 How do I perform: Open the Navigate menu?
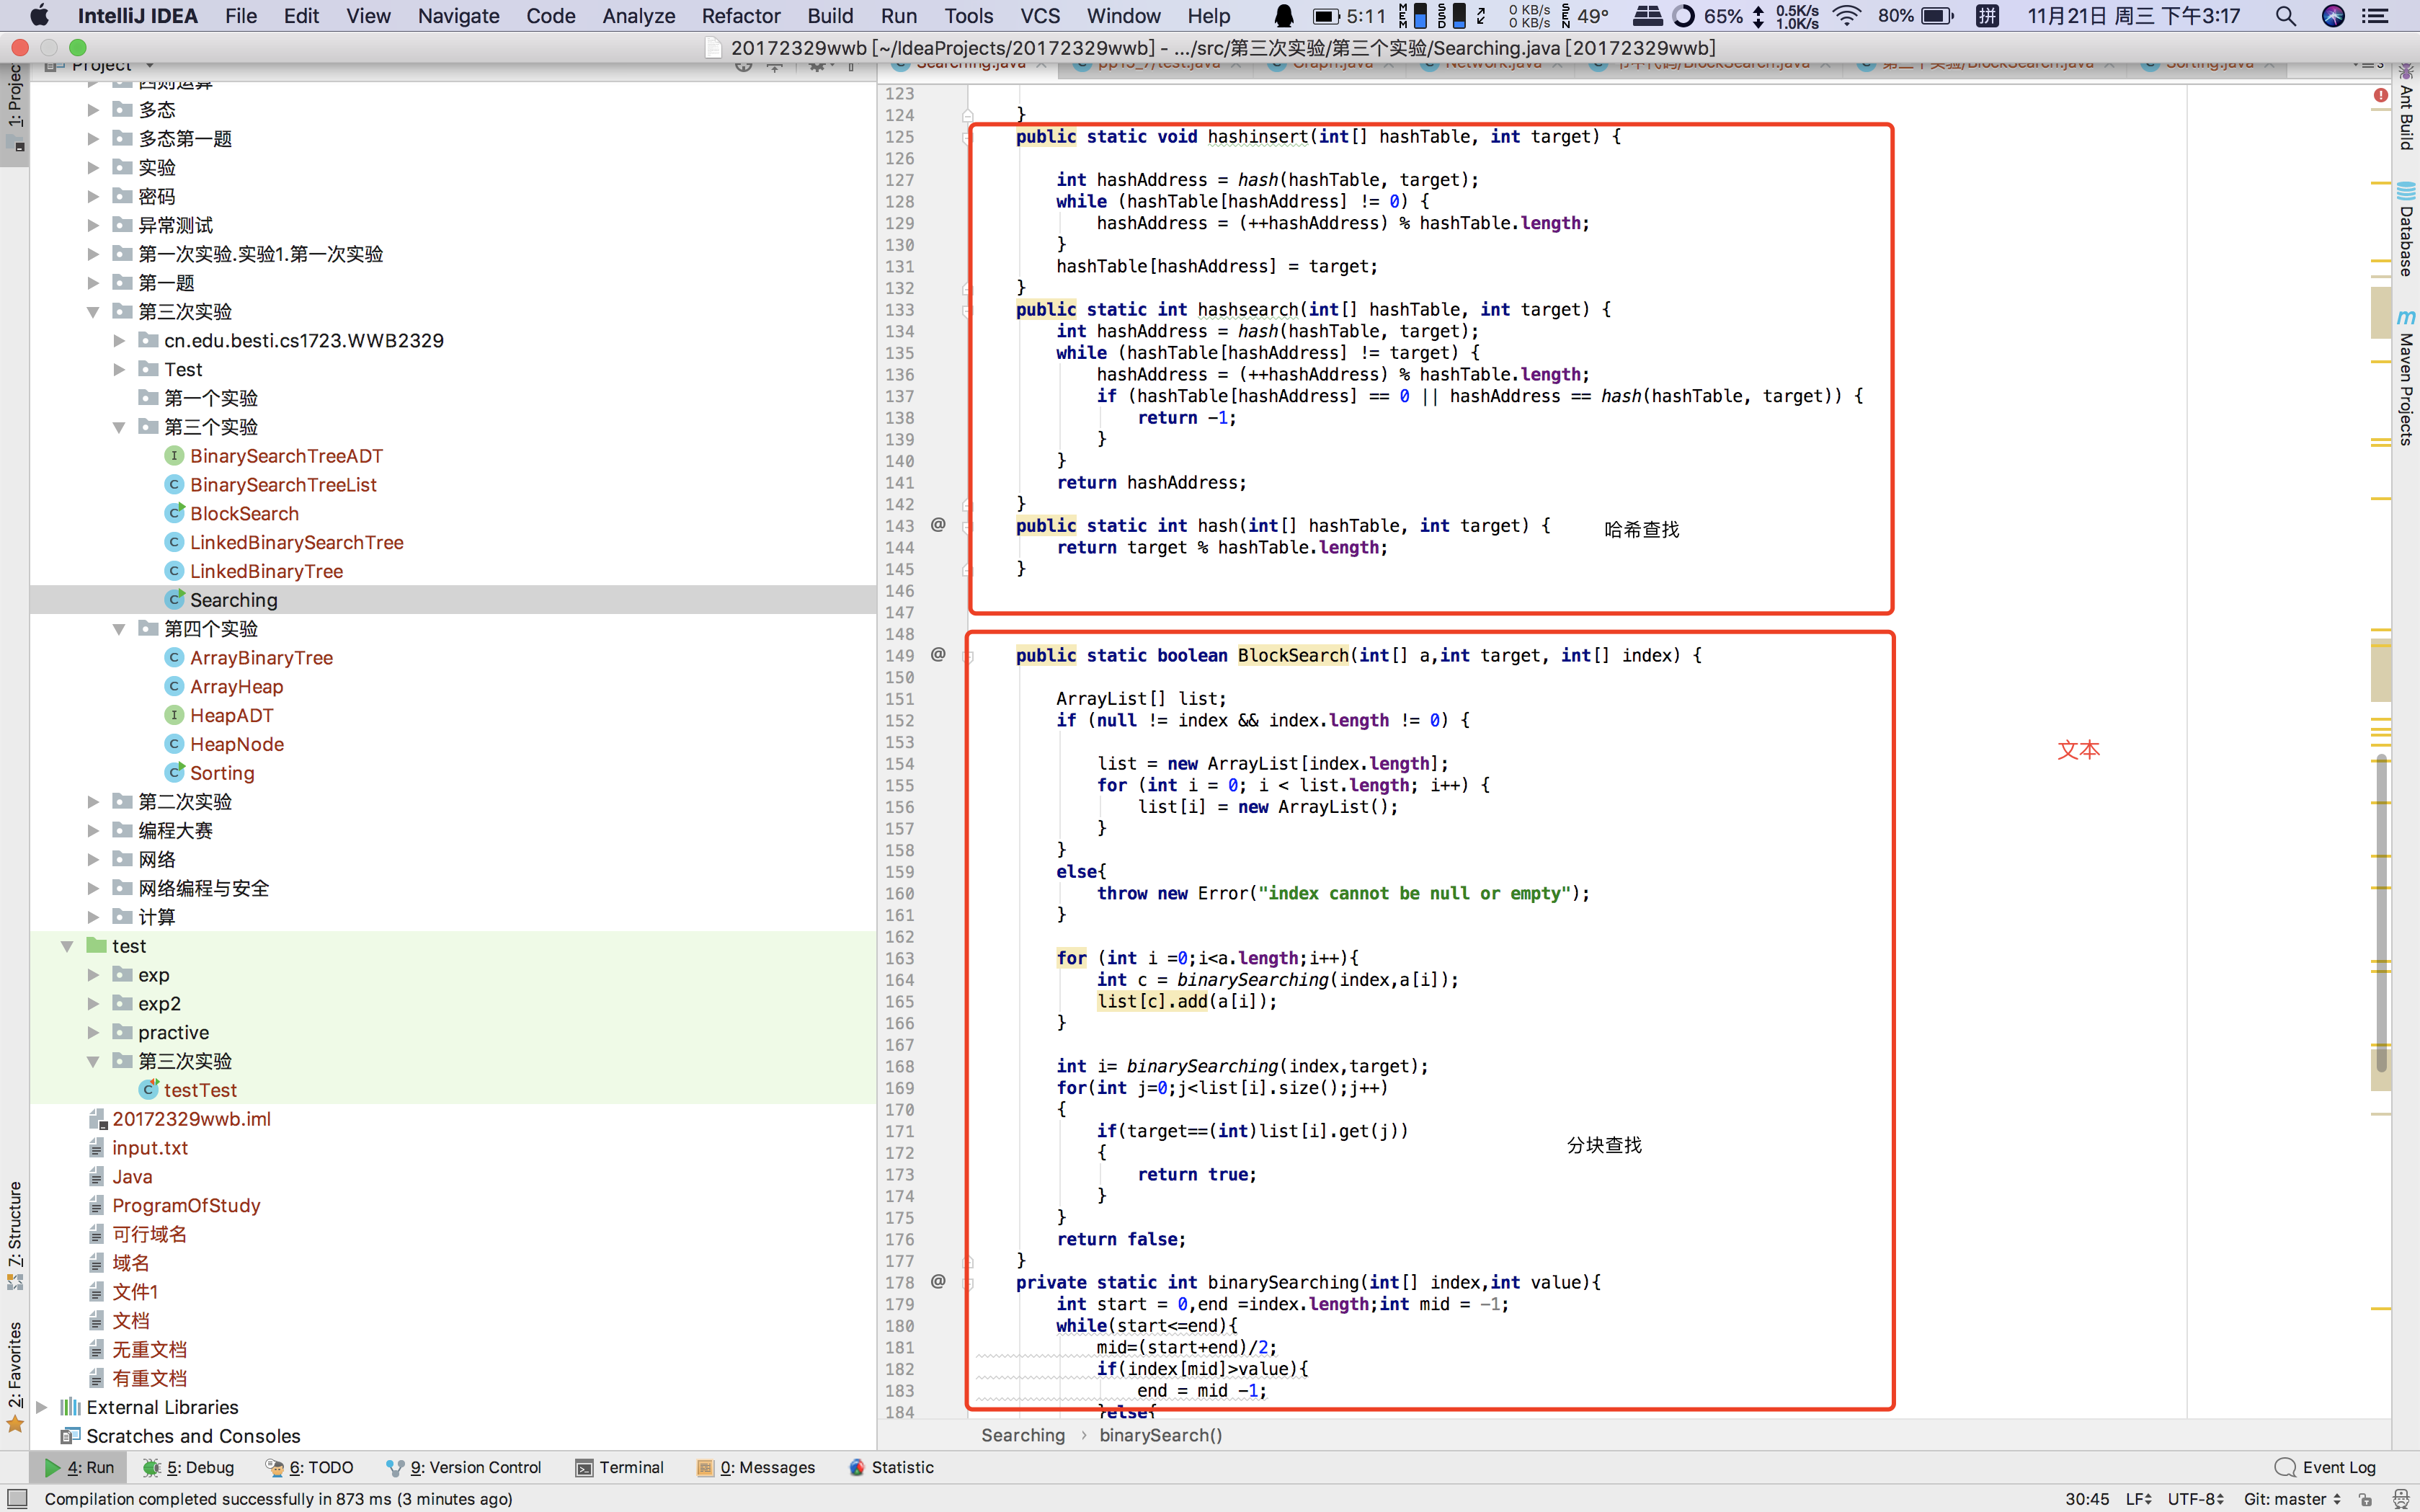click(x=458, y=16)
